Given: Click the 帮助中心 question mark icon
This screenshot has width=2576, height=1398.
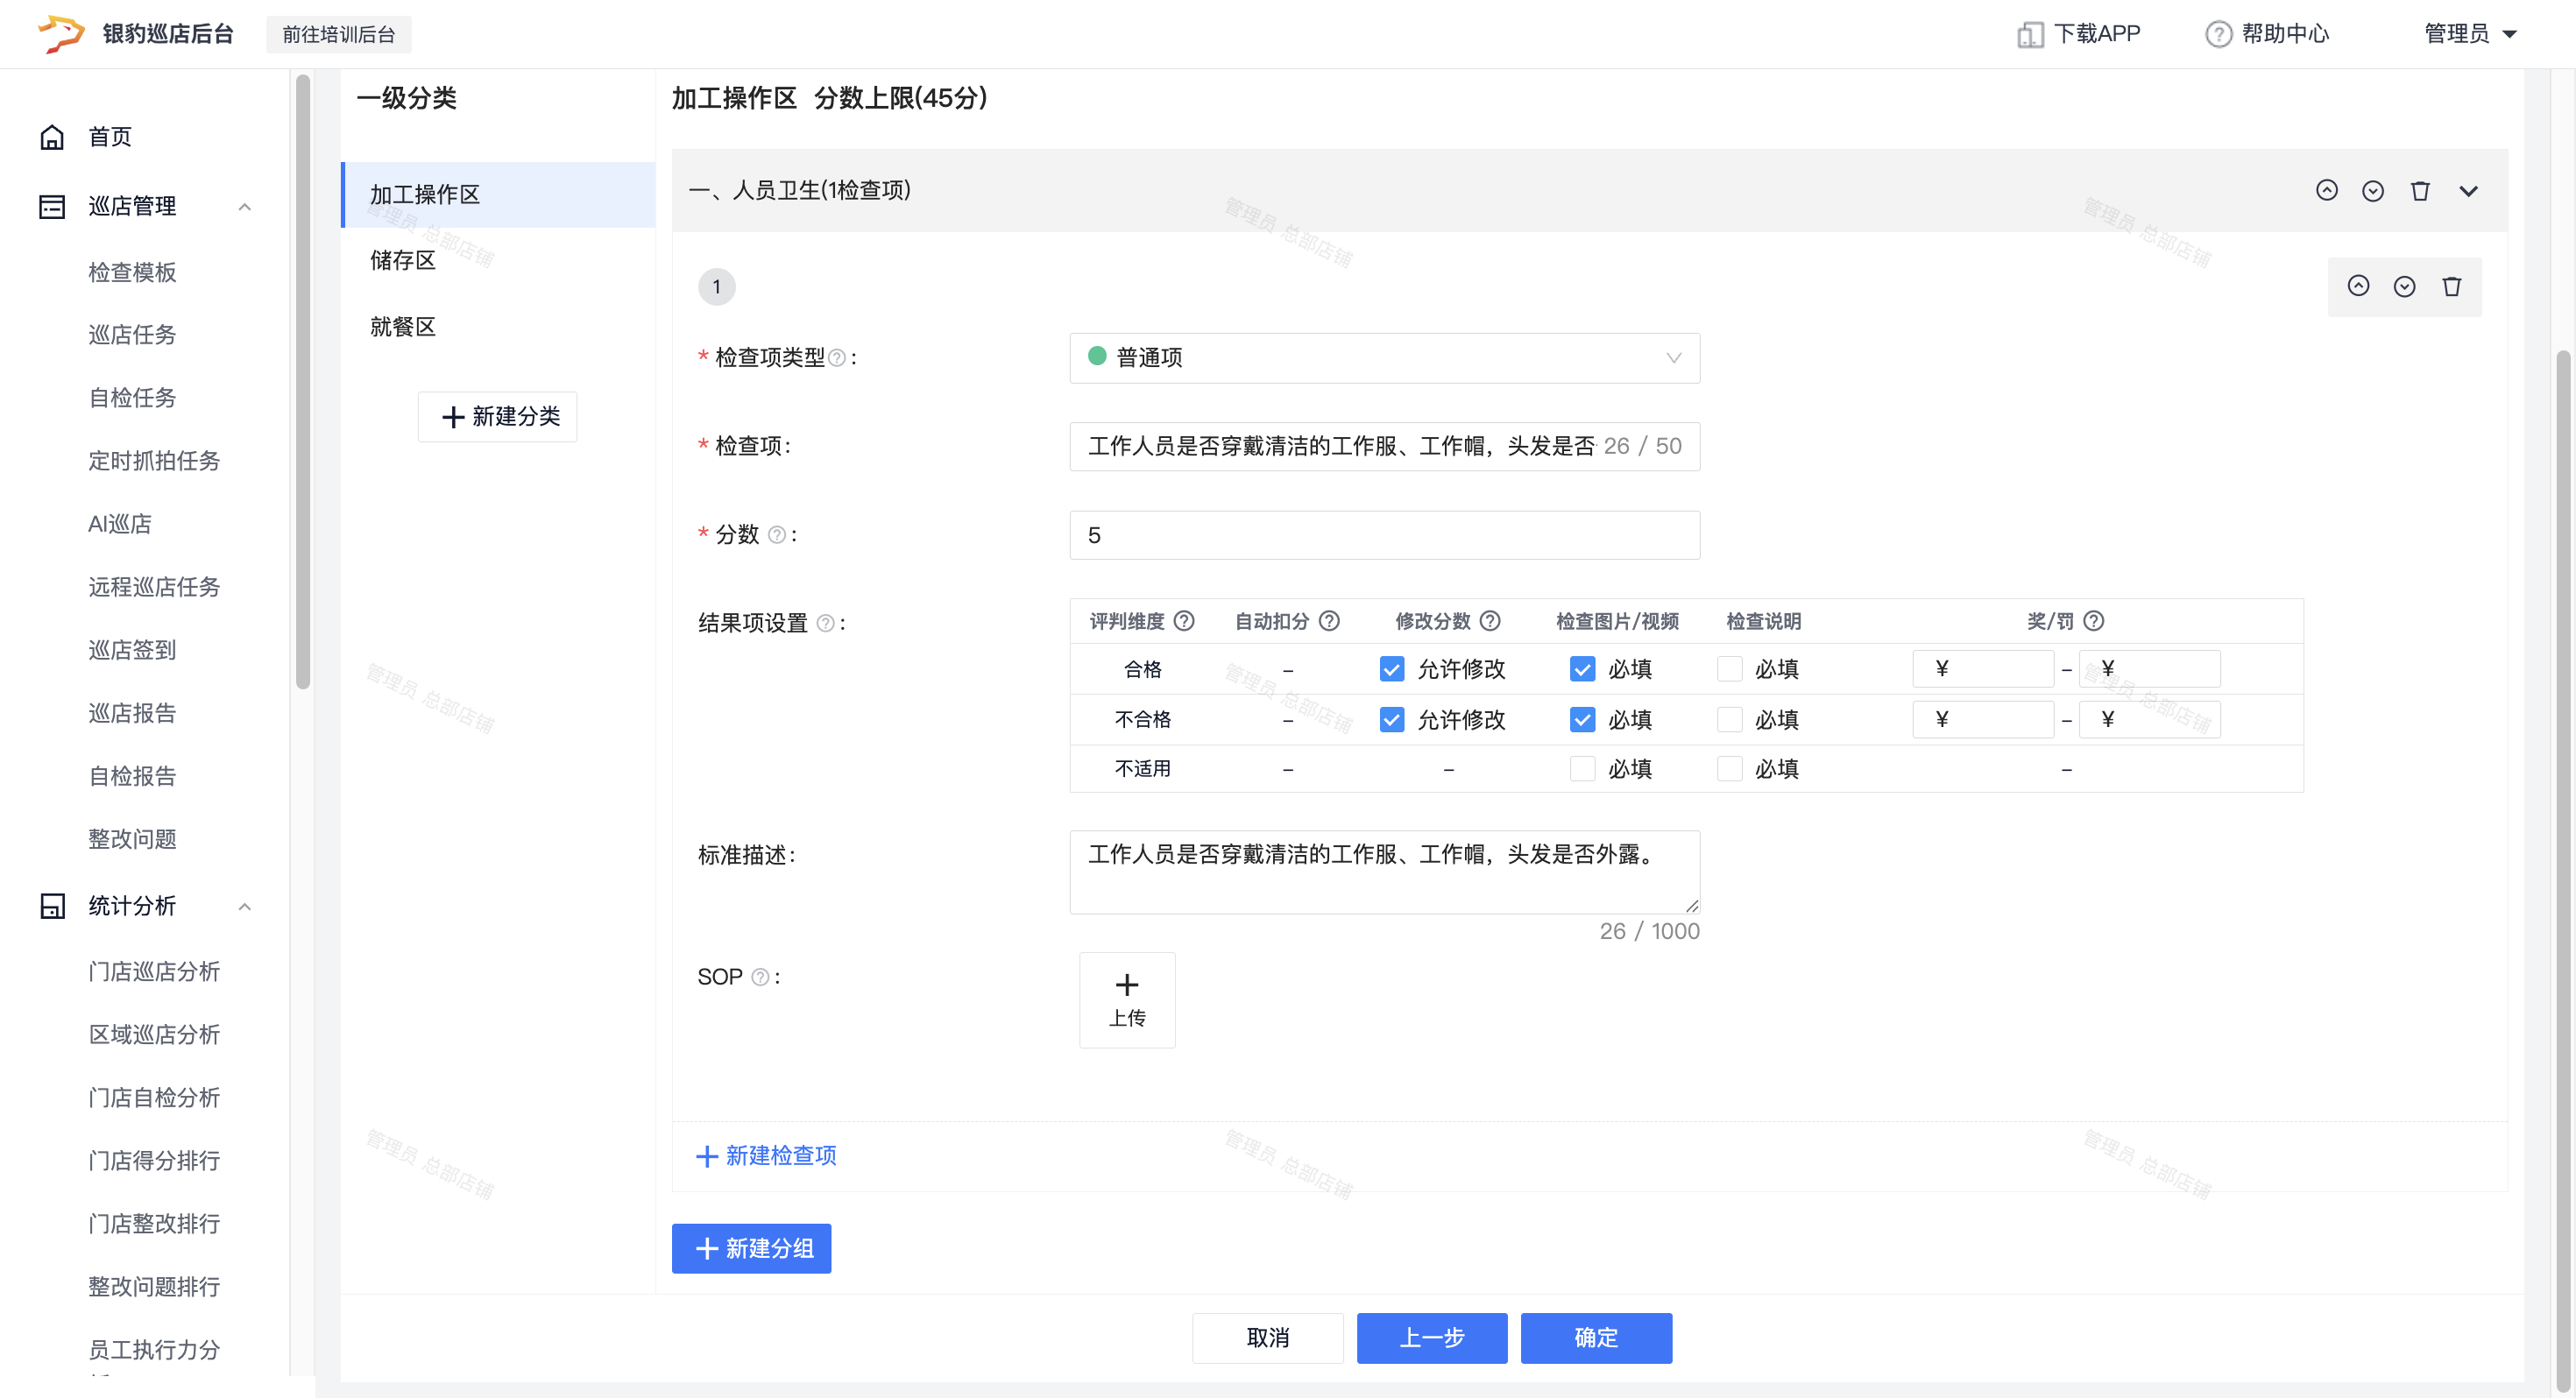Looking at the screenshot, I should 2218,34.
